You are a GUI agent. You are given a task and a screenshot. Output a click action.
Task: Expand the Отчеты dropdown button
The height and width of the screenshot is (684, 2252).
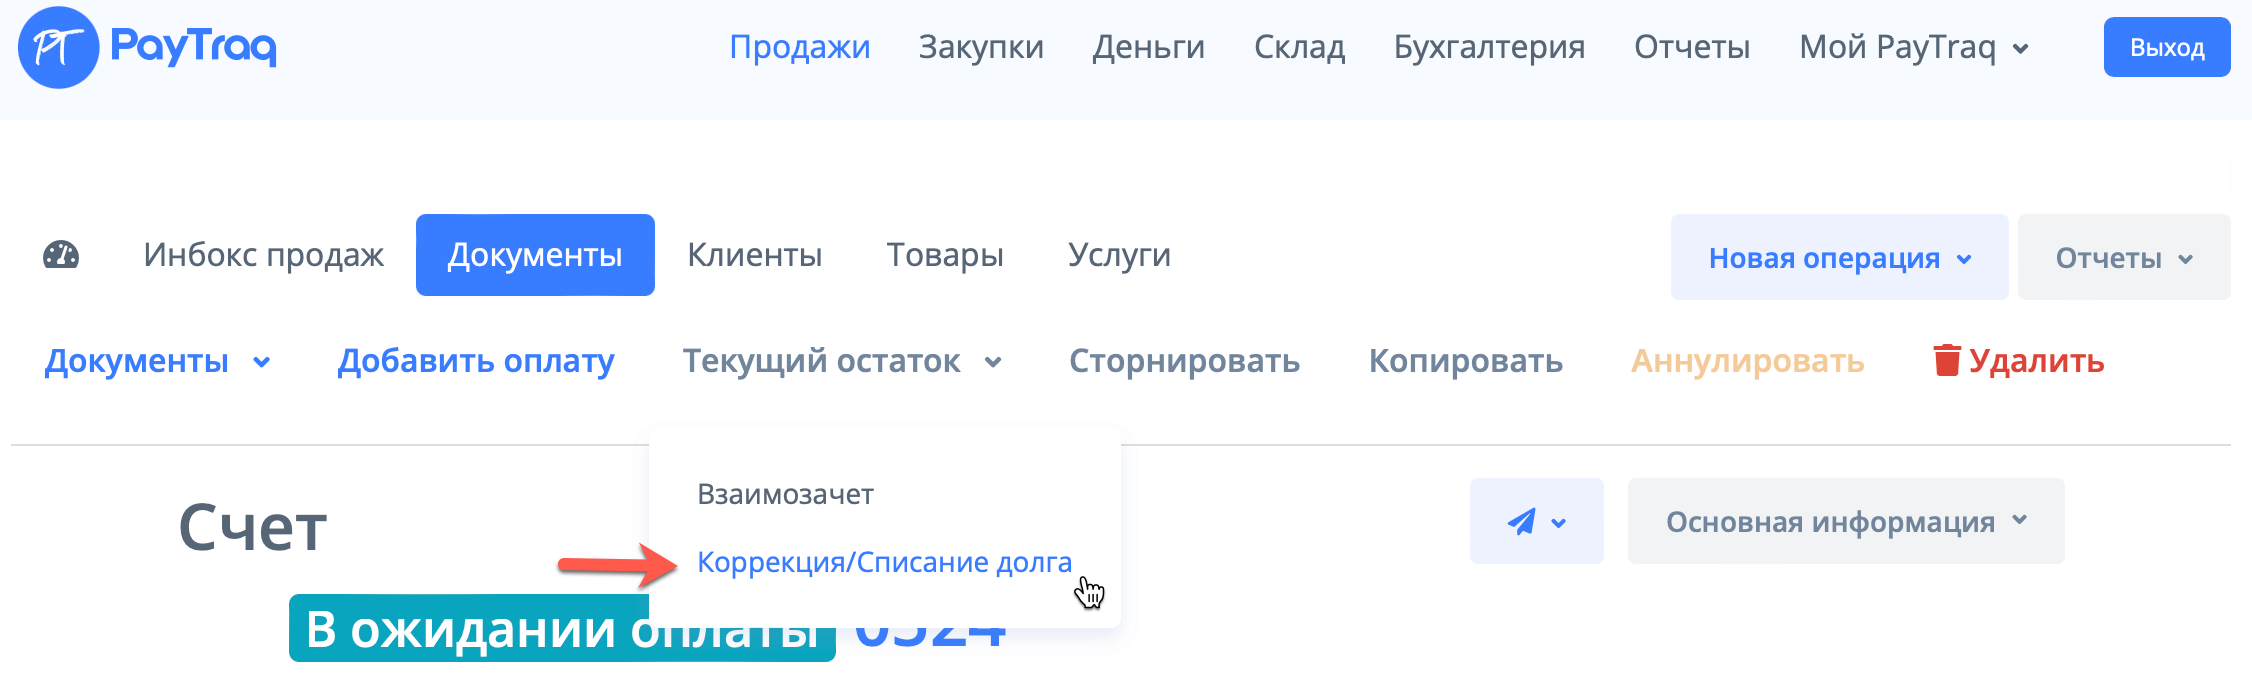pos(2123,257)
